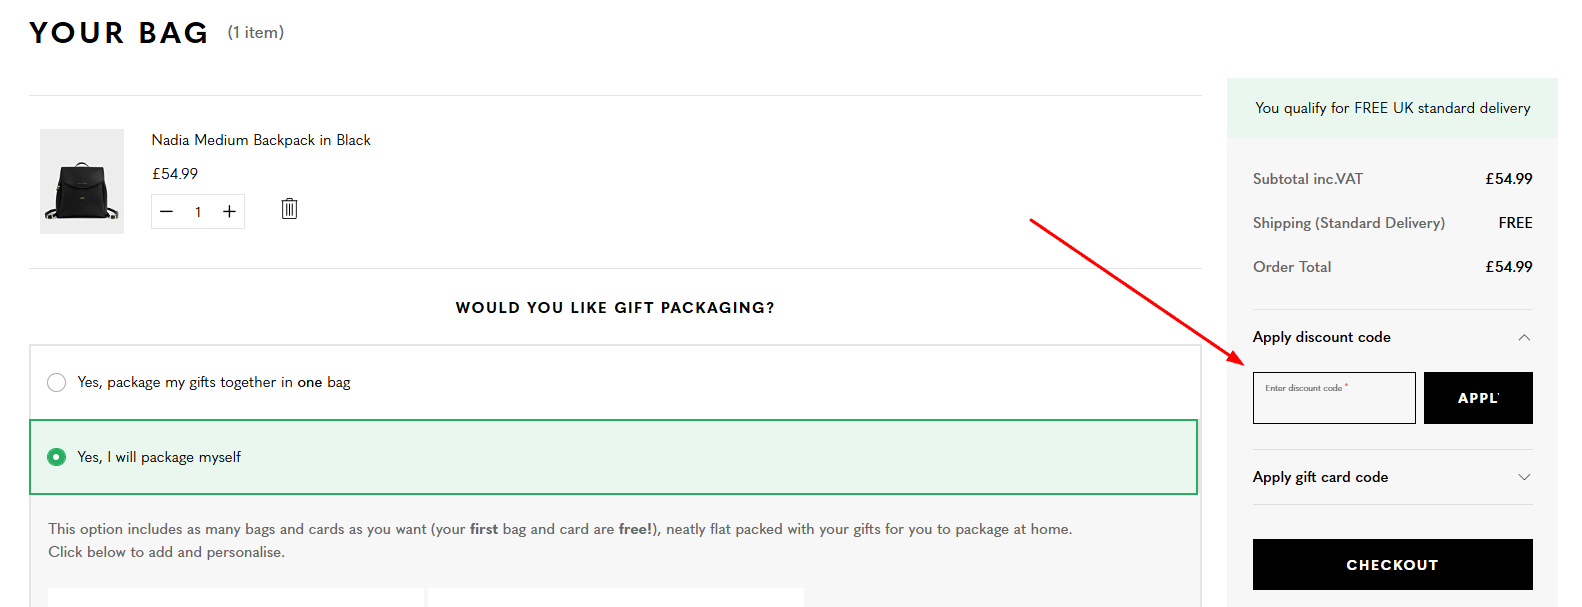Viewport: 1582px width, 607px height.
Task: Select the quantity value field showing 1
Action: [198, 211]
